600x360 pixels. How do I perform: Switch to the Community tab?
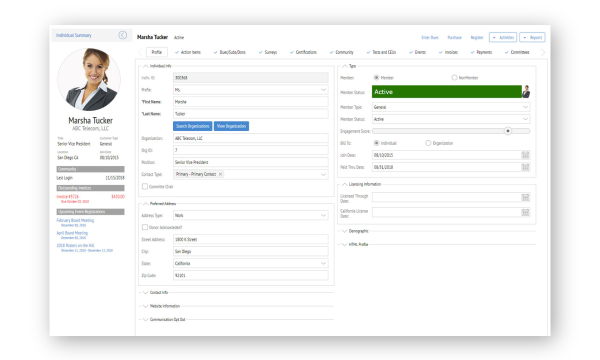click(341, 52)
